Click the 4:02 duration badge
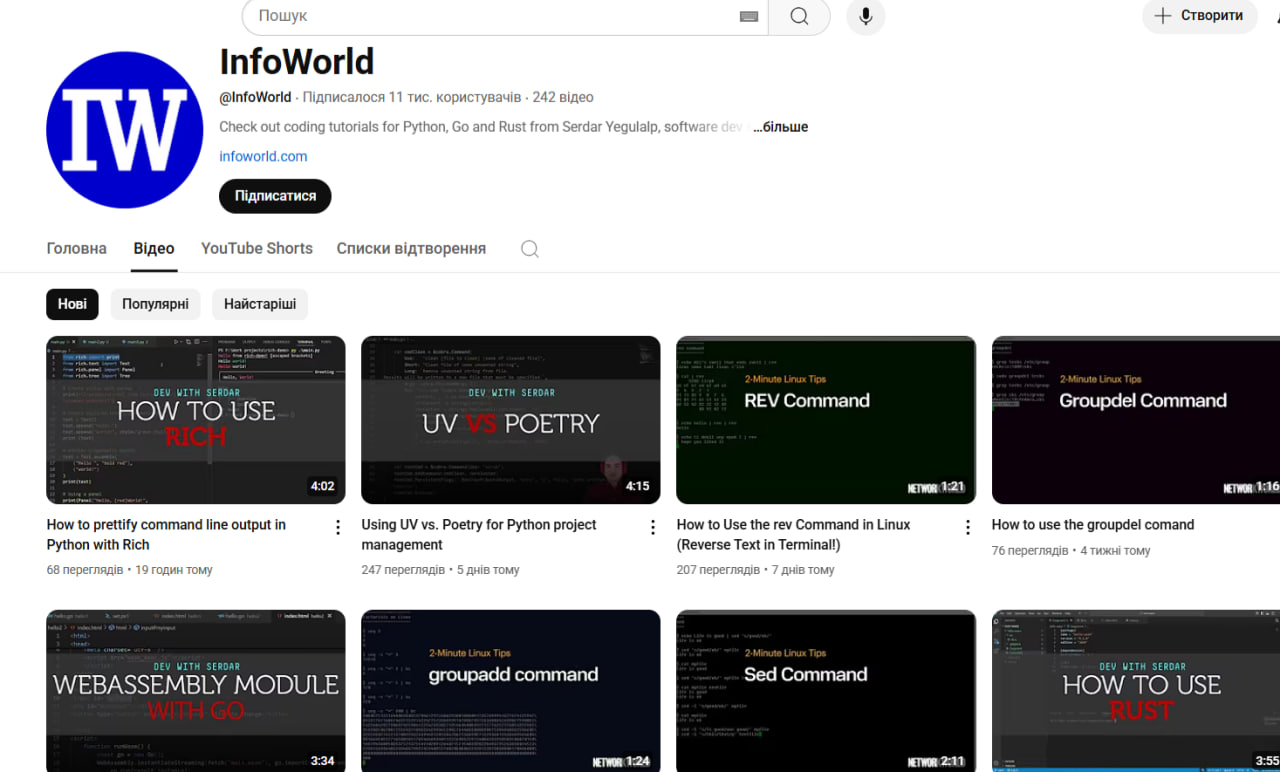Viewport: 1280px width, 772px height. click(322, 487)
